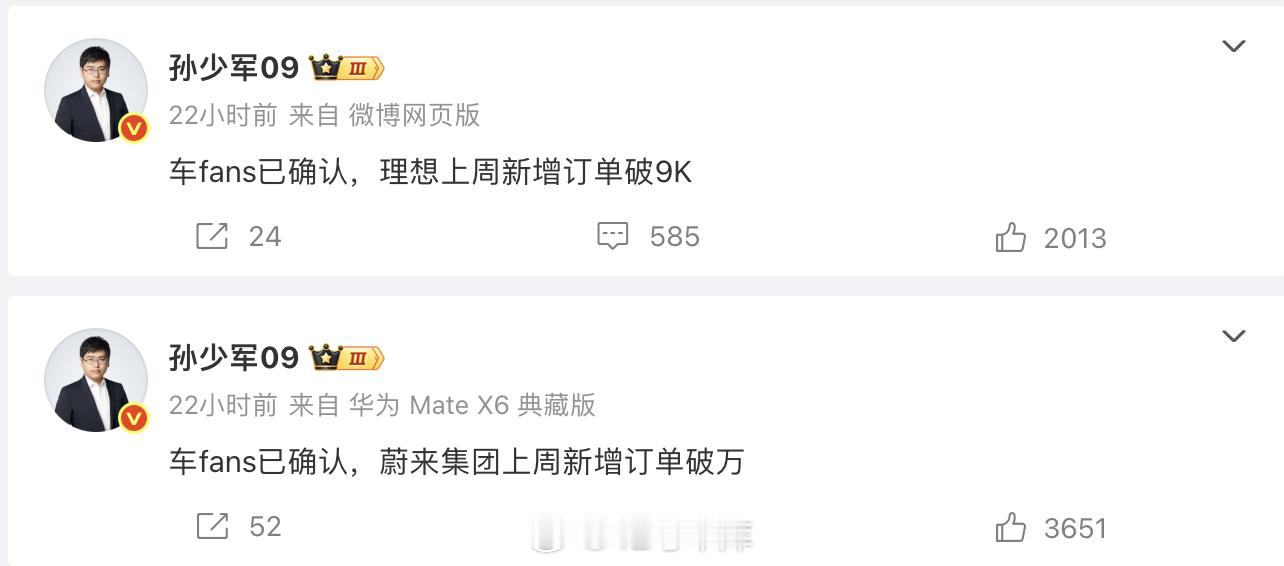Image resolution: width=1284 pixels, height=566 pixels.
Task: Like the 理想 order post with 2013 likes
Action: [x=1011, y=238]
